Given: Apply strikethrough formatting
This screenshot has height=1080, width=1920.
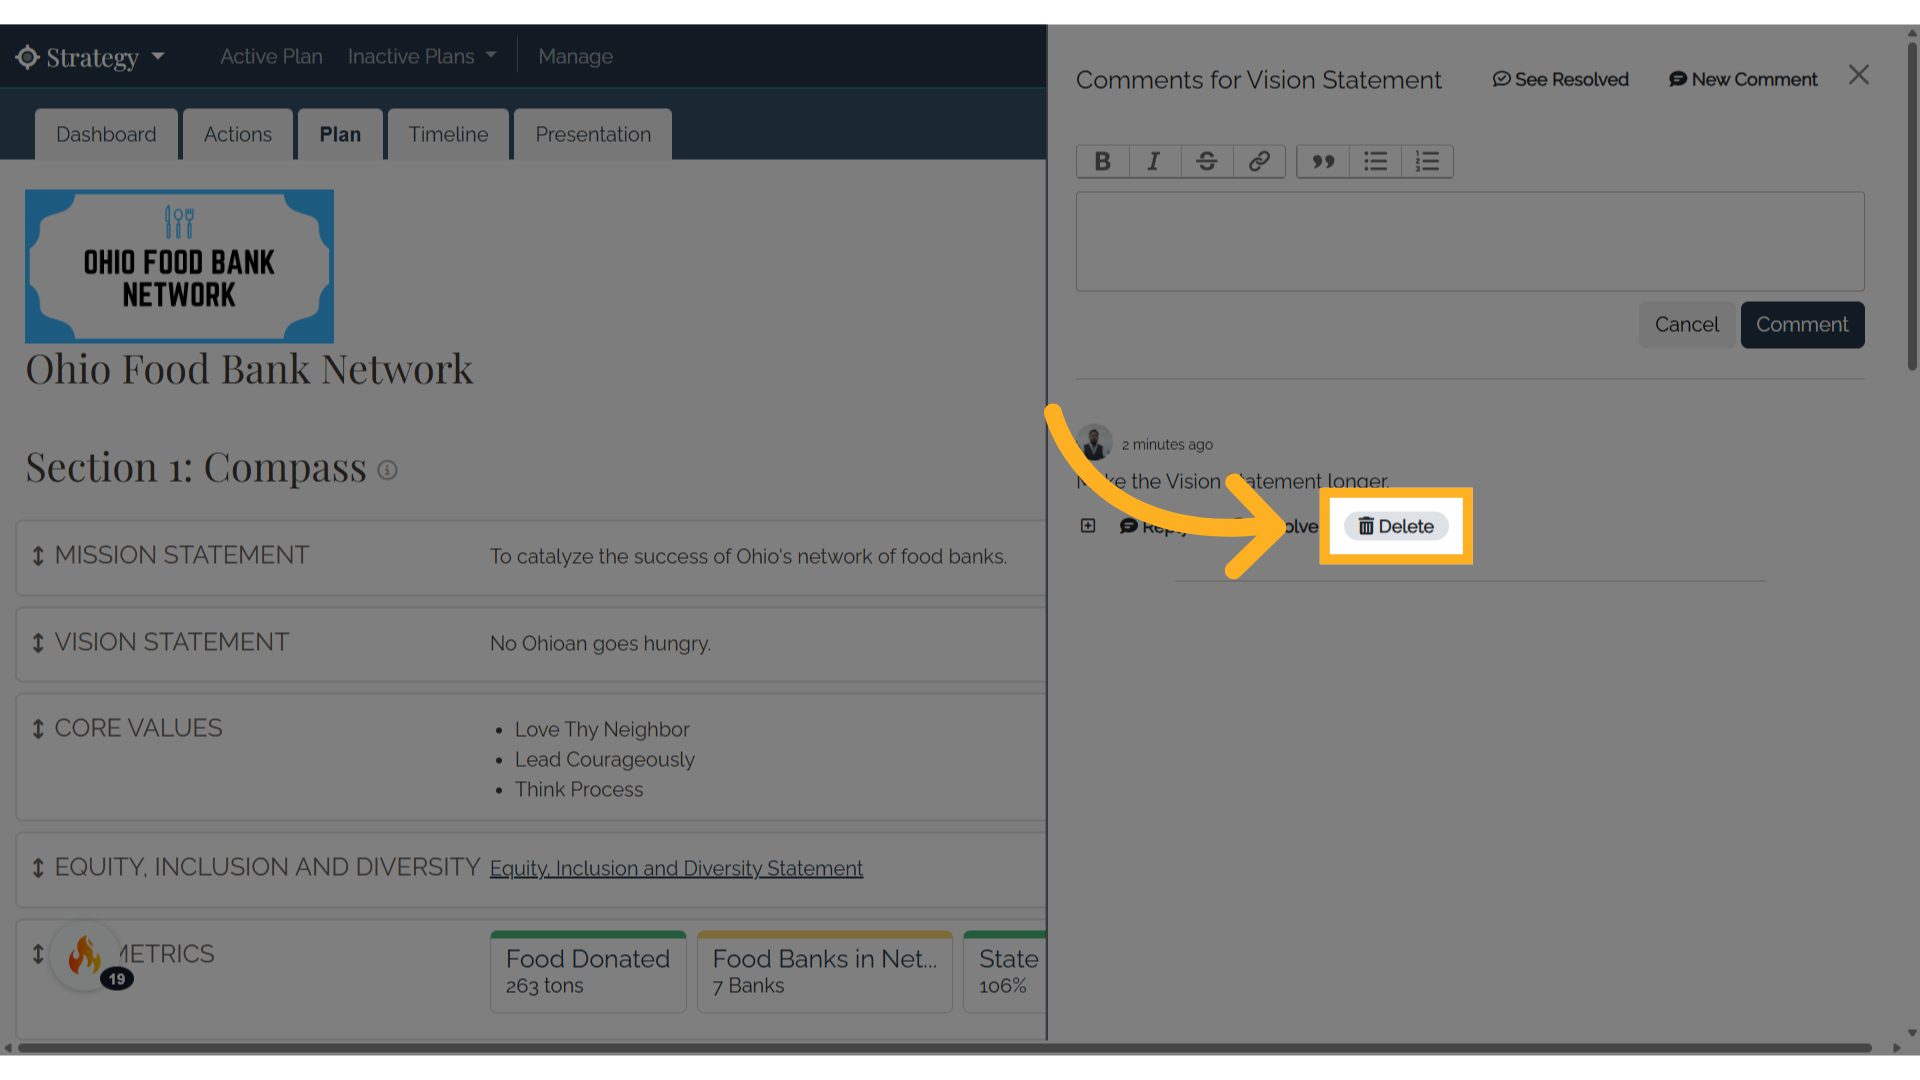Looking at the screenshot, I should point(1206,161).
